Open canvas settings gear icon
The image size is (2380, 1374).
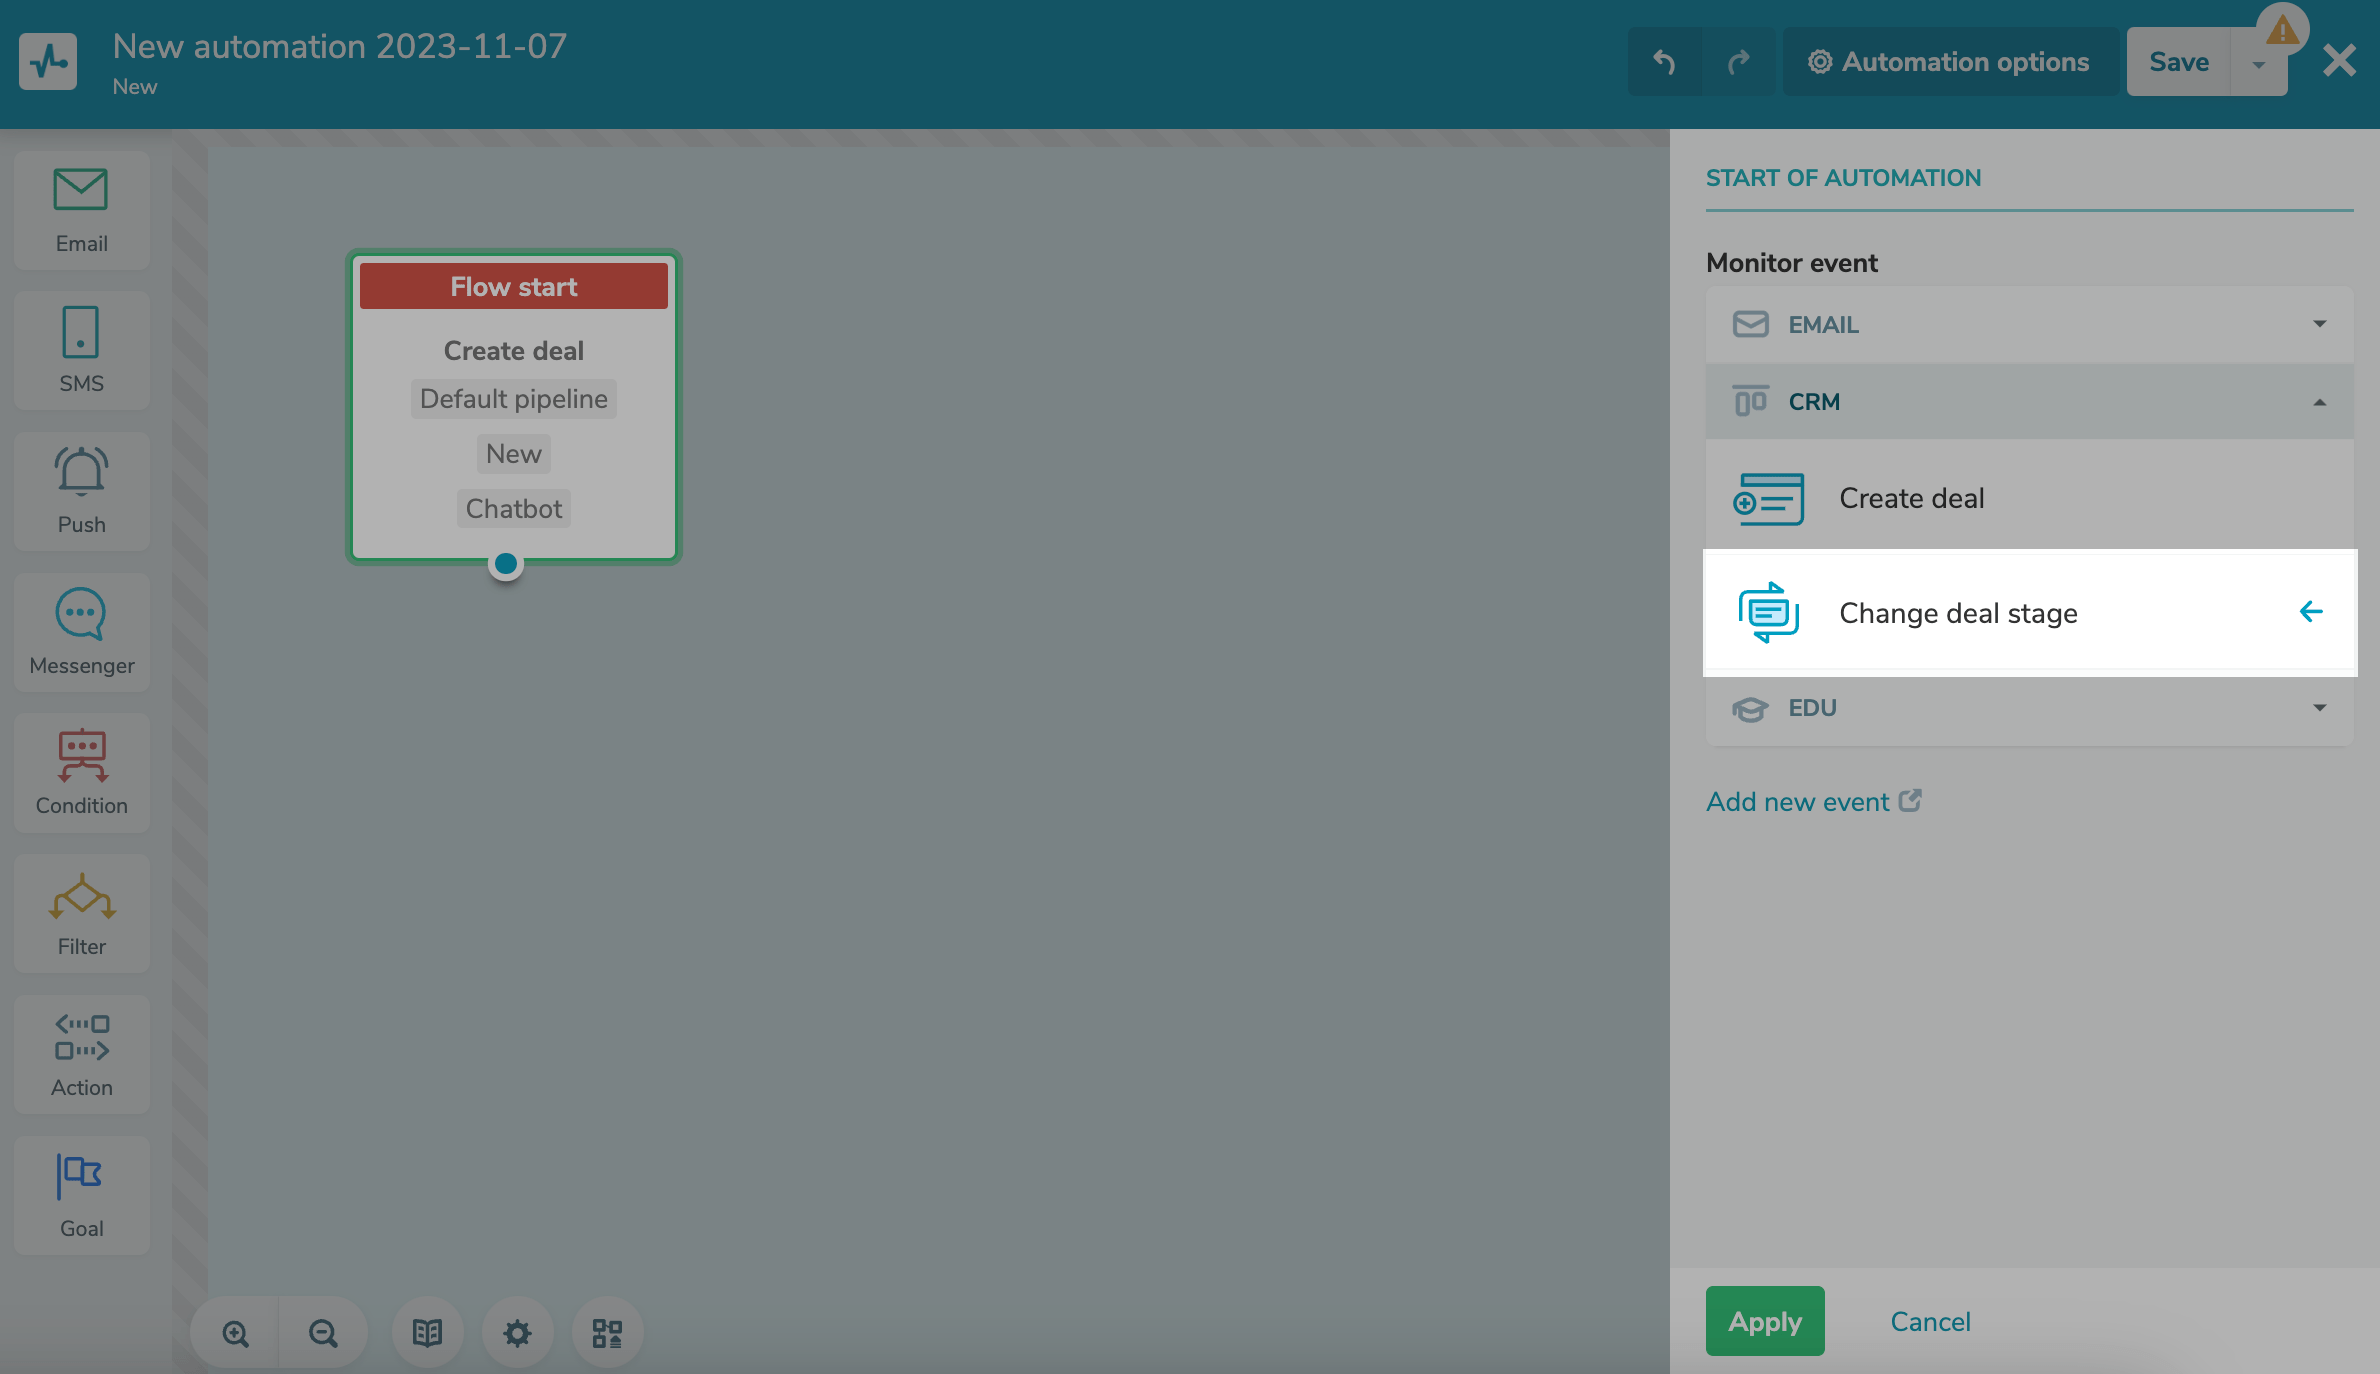(x=517, y=1333)
